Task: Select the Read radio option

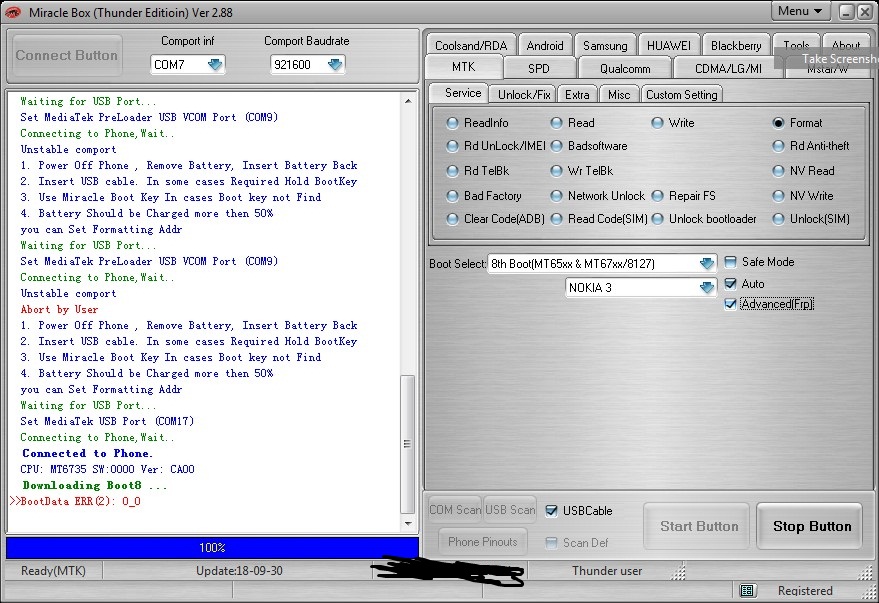Action: [x=556, y=123]
